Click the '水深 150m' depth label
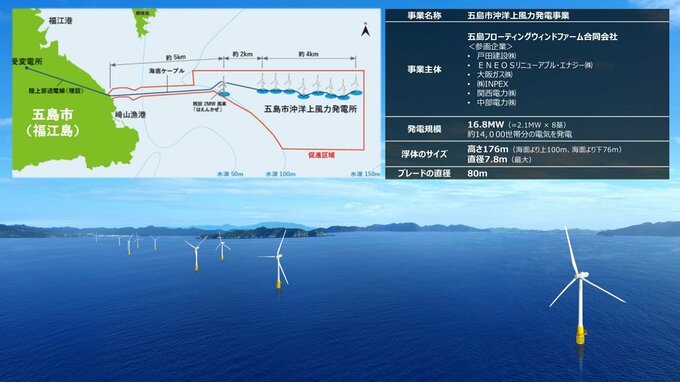 pyautogui.click(x=365, y=174)
